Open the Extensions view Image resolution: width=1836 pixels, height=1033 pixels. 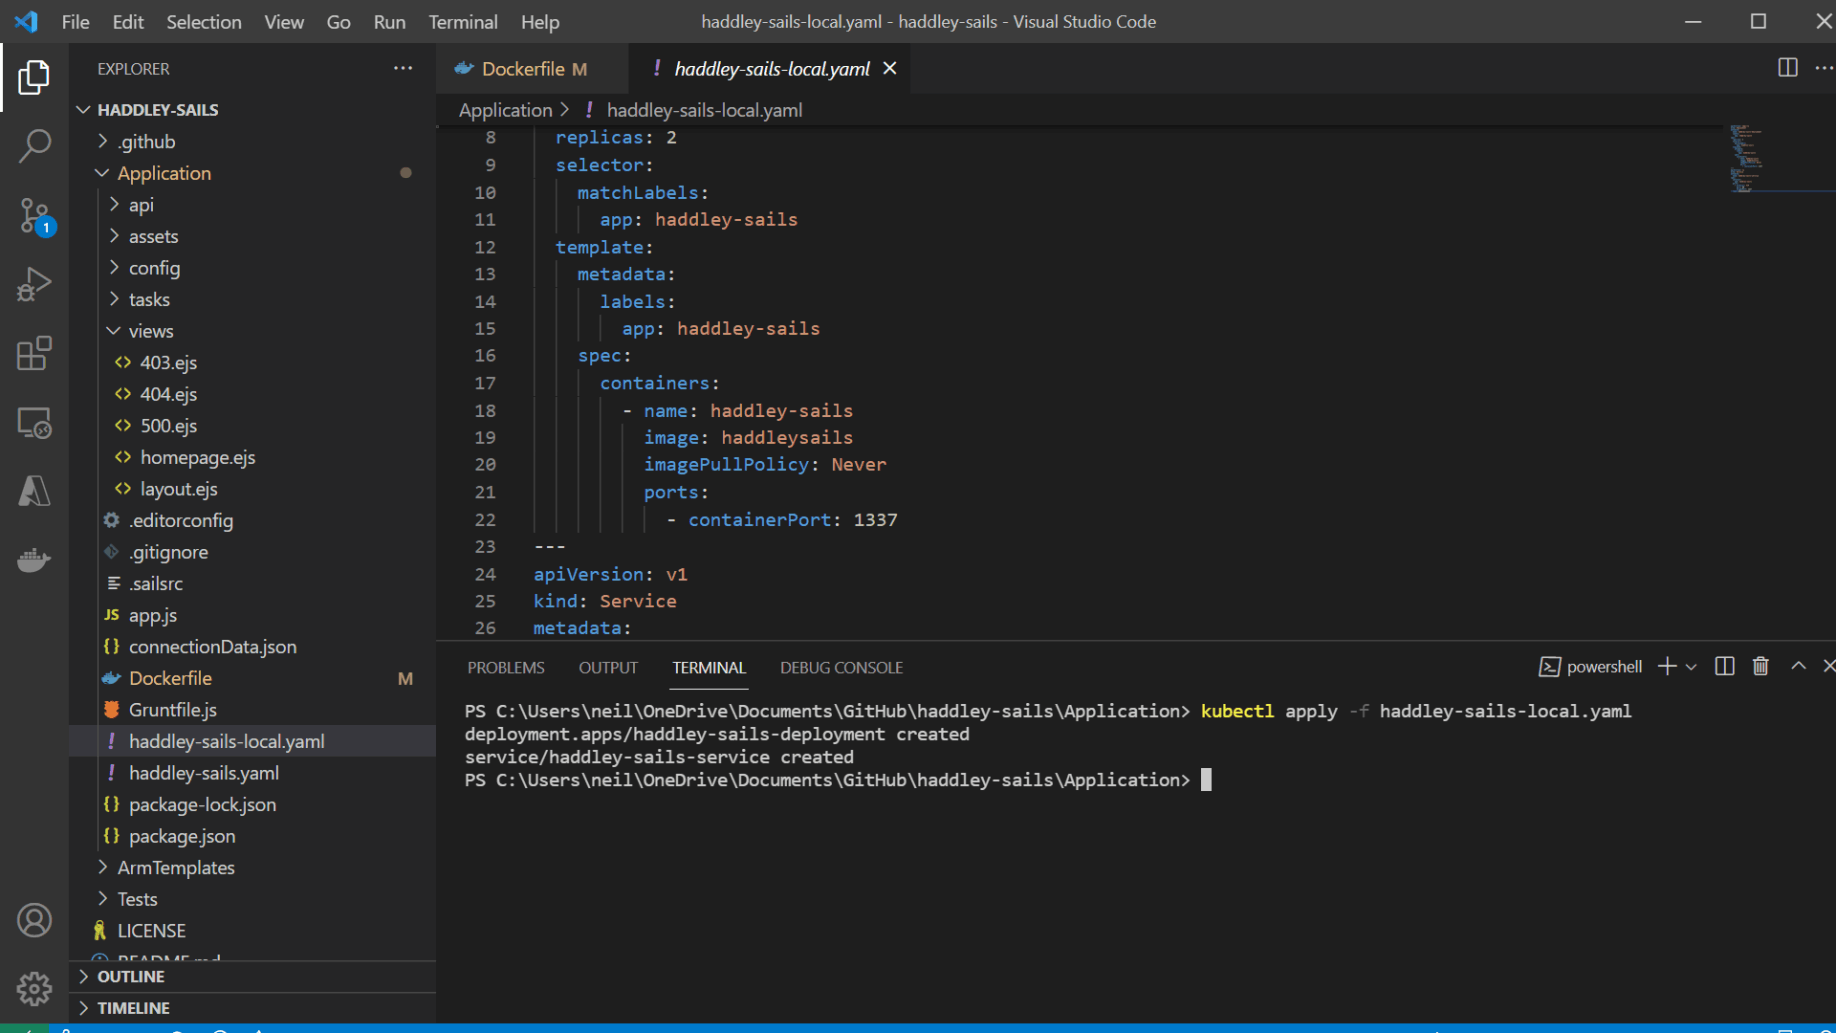[34, 353]
